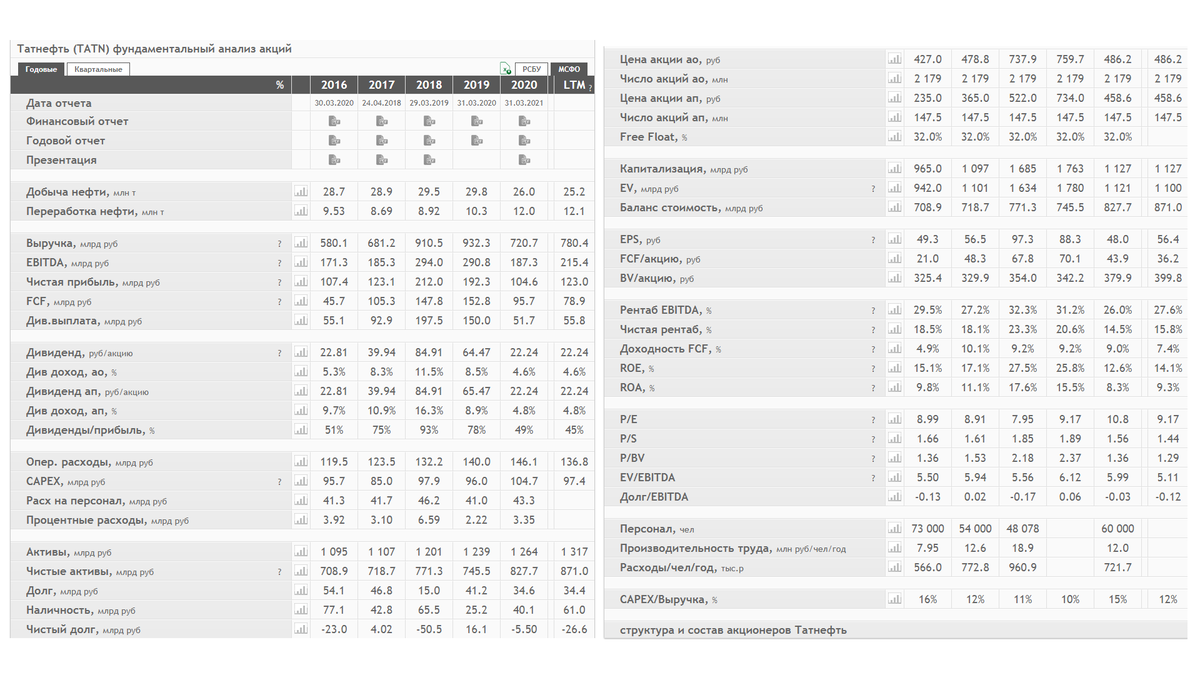The height and width of the screenshot is (675, 1200).
Task: Open the 2018 Финансовый отчет document
Action: tap(429, 122)
